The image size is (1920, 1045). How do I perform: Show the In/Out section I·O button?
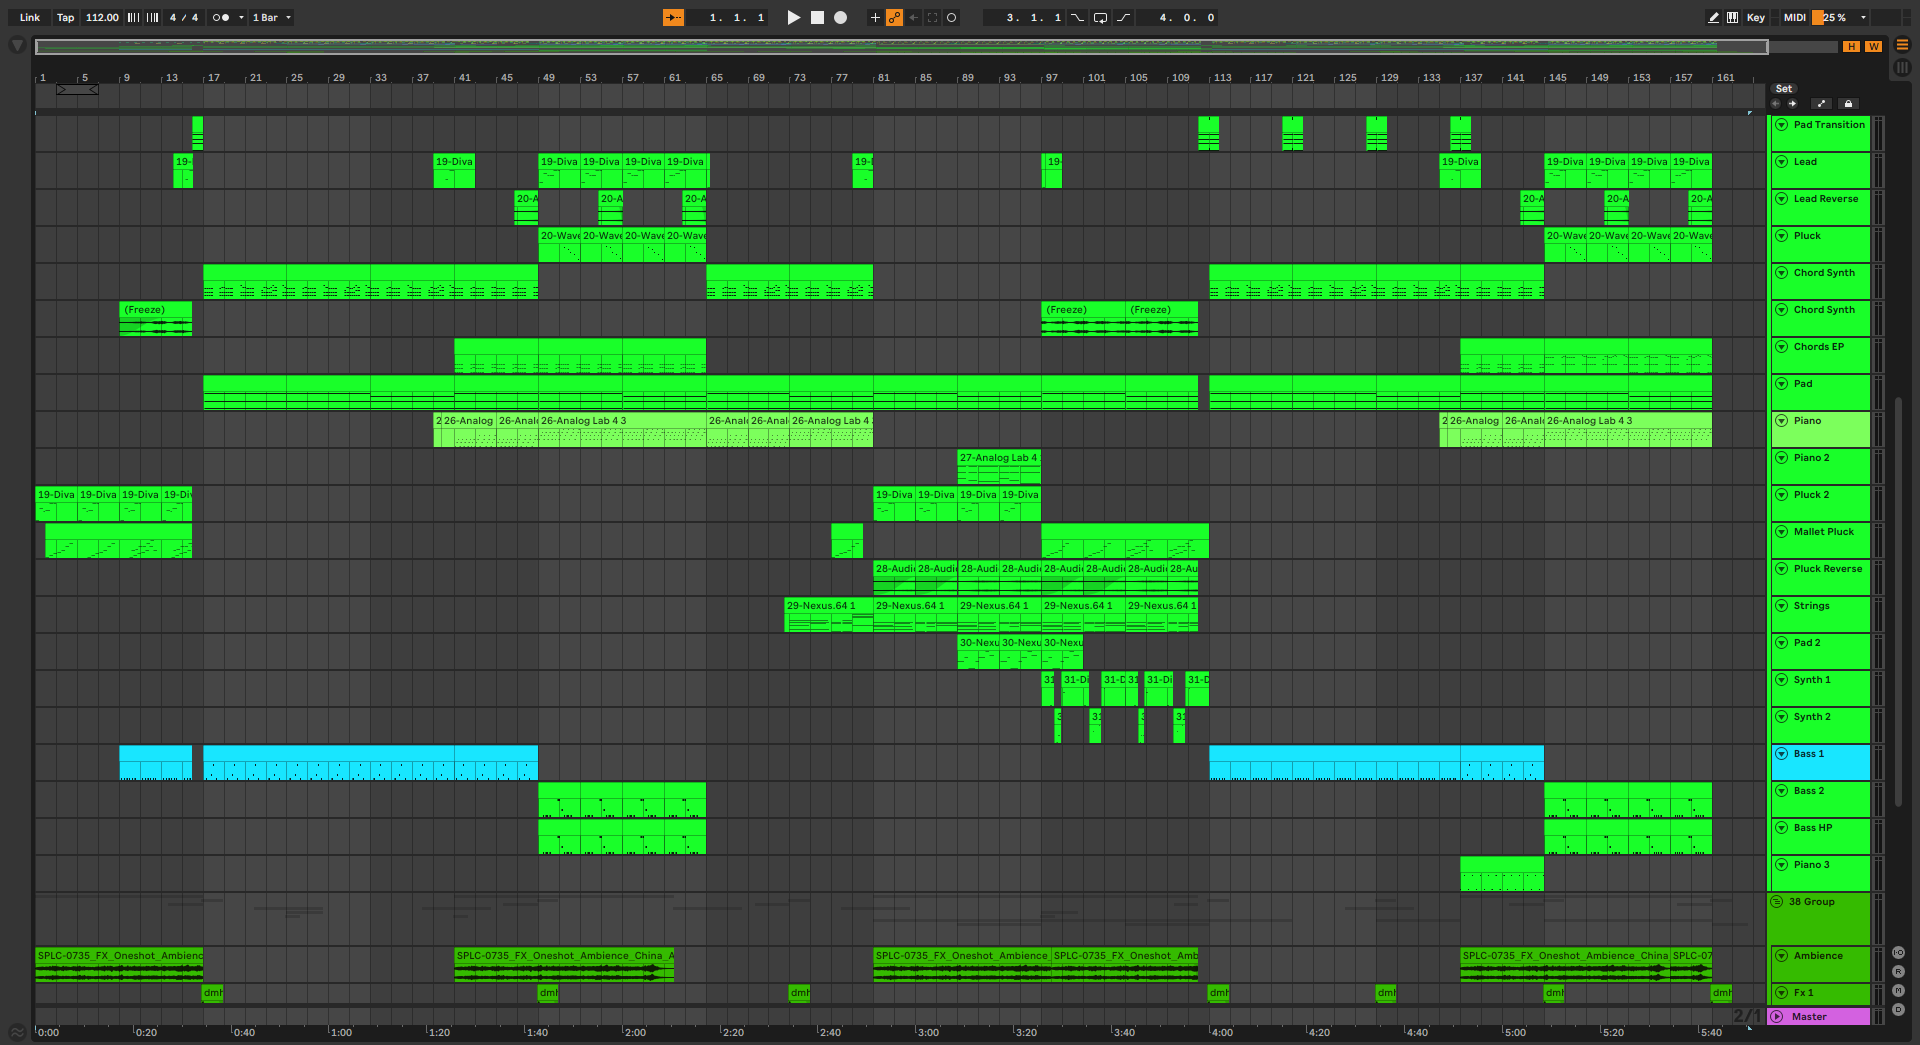[1898, 953]
